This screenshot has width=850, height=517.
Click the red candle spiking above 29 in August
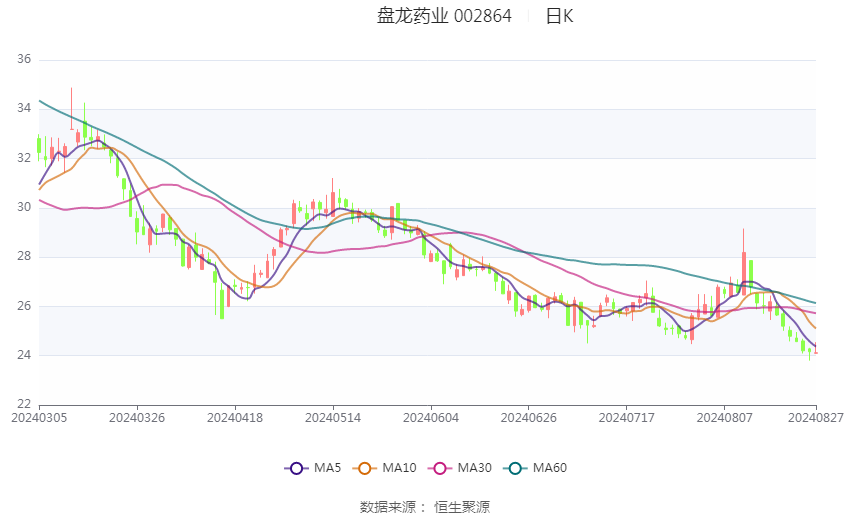pyautogui.click(x=744, y=262)
